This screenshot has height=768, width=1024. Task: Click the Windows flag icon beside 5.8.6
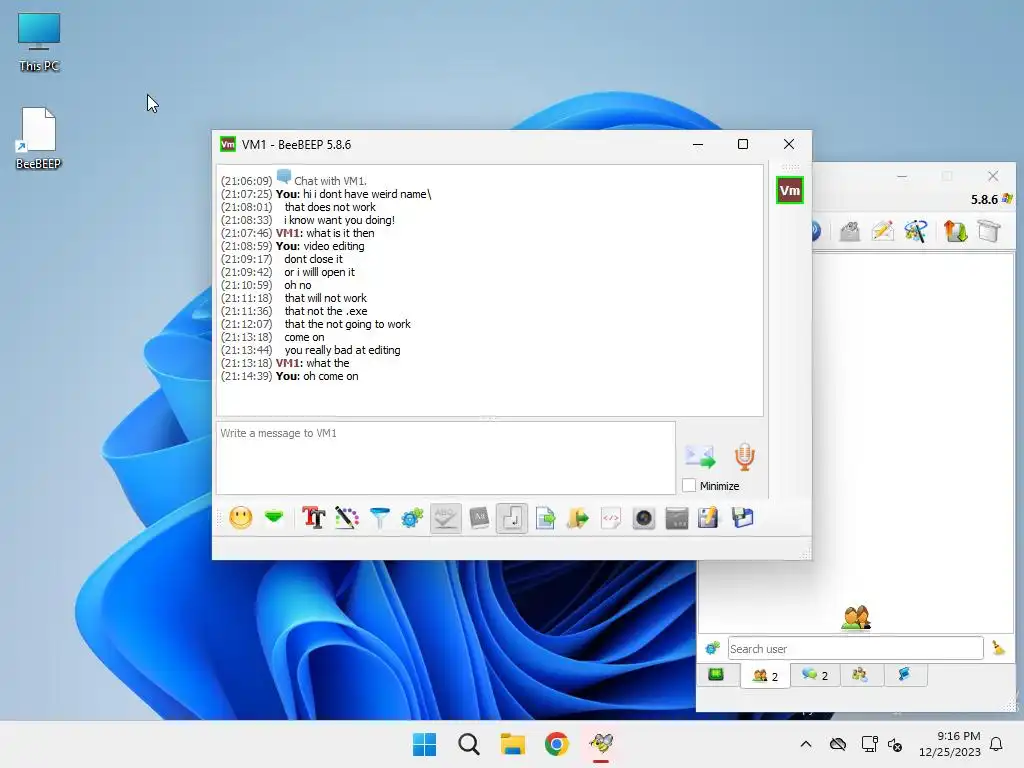pos(1008,199)
